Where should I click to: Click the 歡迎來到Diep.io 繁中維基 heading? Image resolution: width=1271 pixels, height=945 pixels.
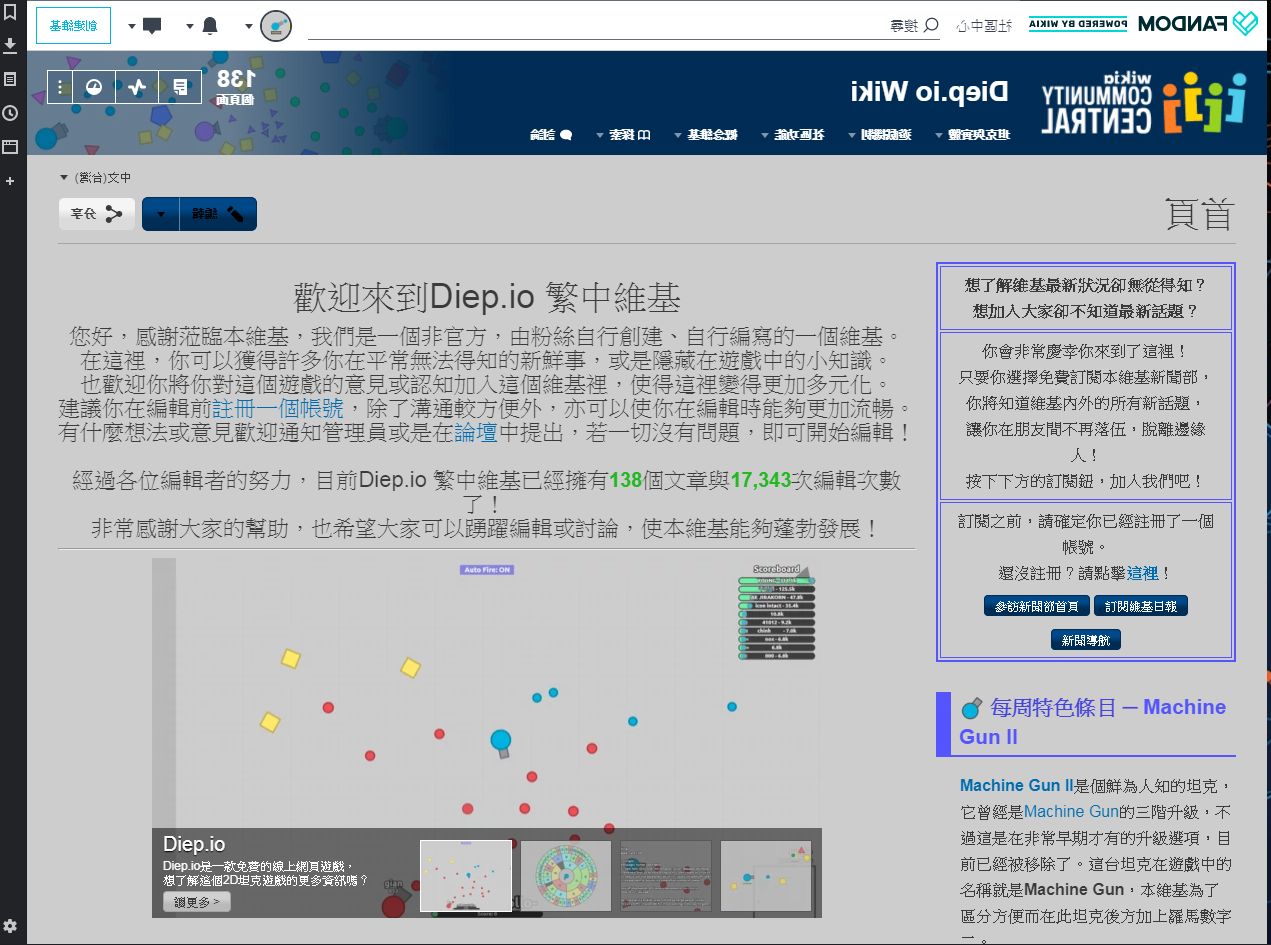point(487,298)
